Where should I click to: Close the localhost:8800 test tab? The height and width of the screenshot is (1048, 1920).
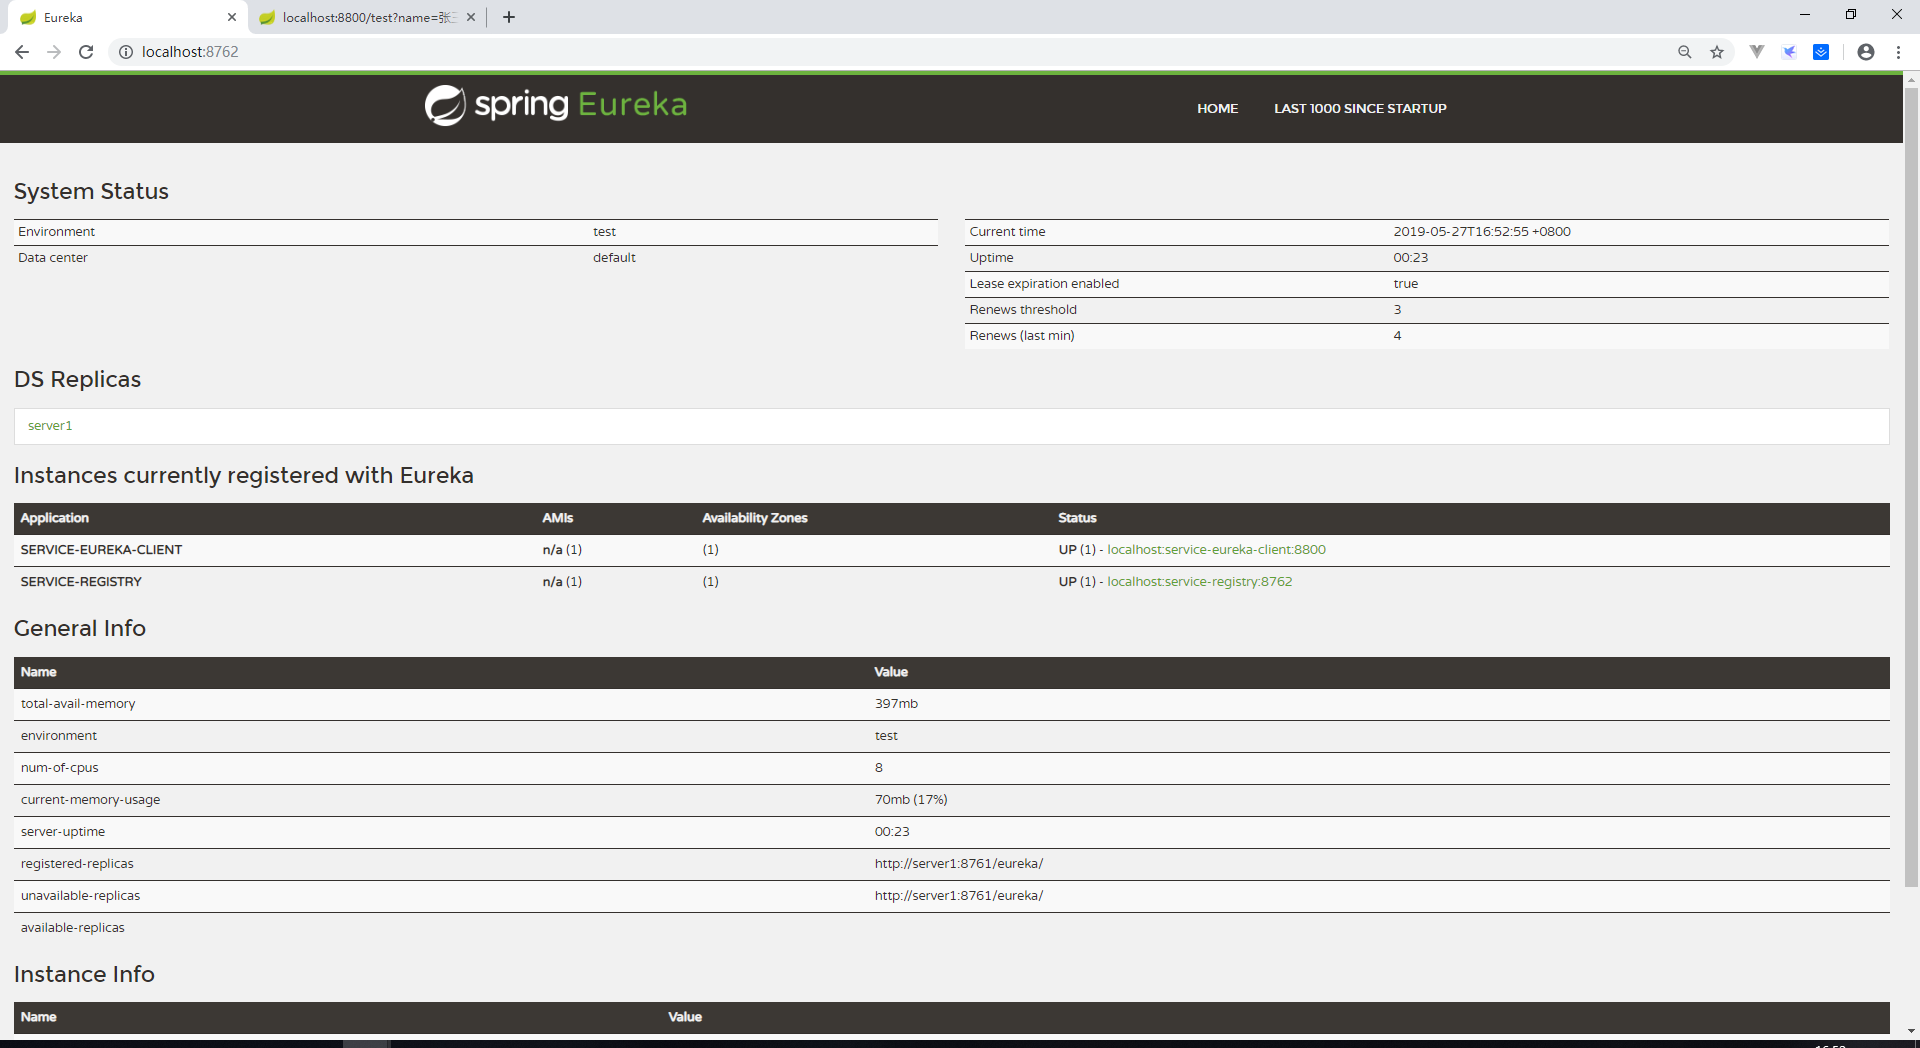(471, 17)
